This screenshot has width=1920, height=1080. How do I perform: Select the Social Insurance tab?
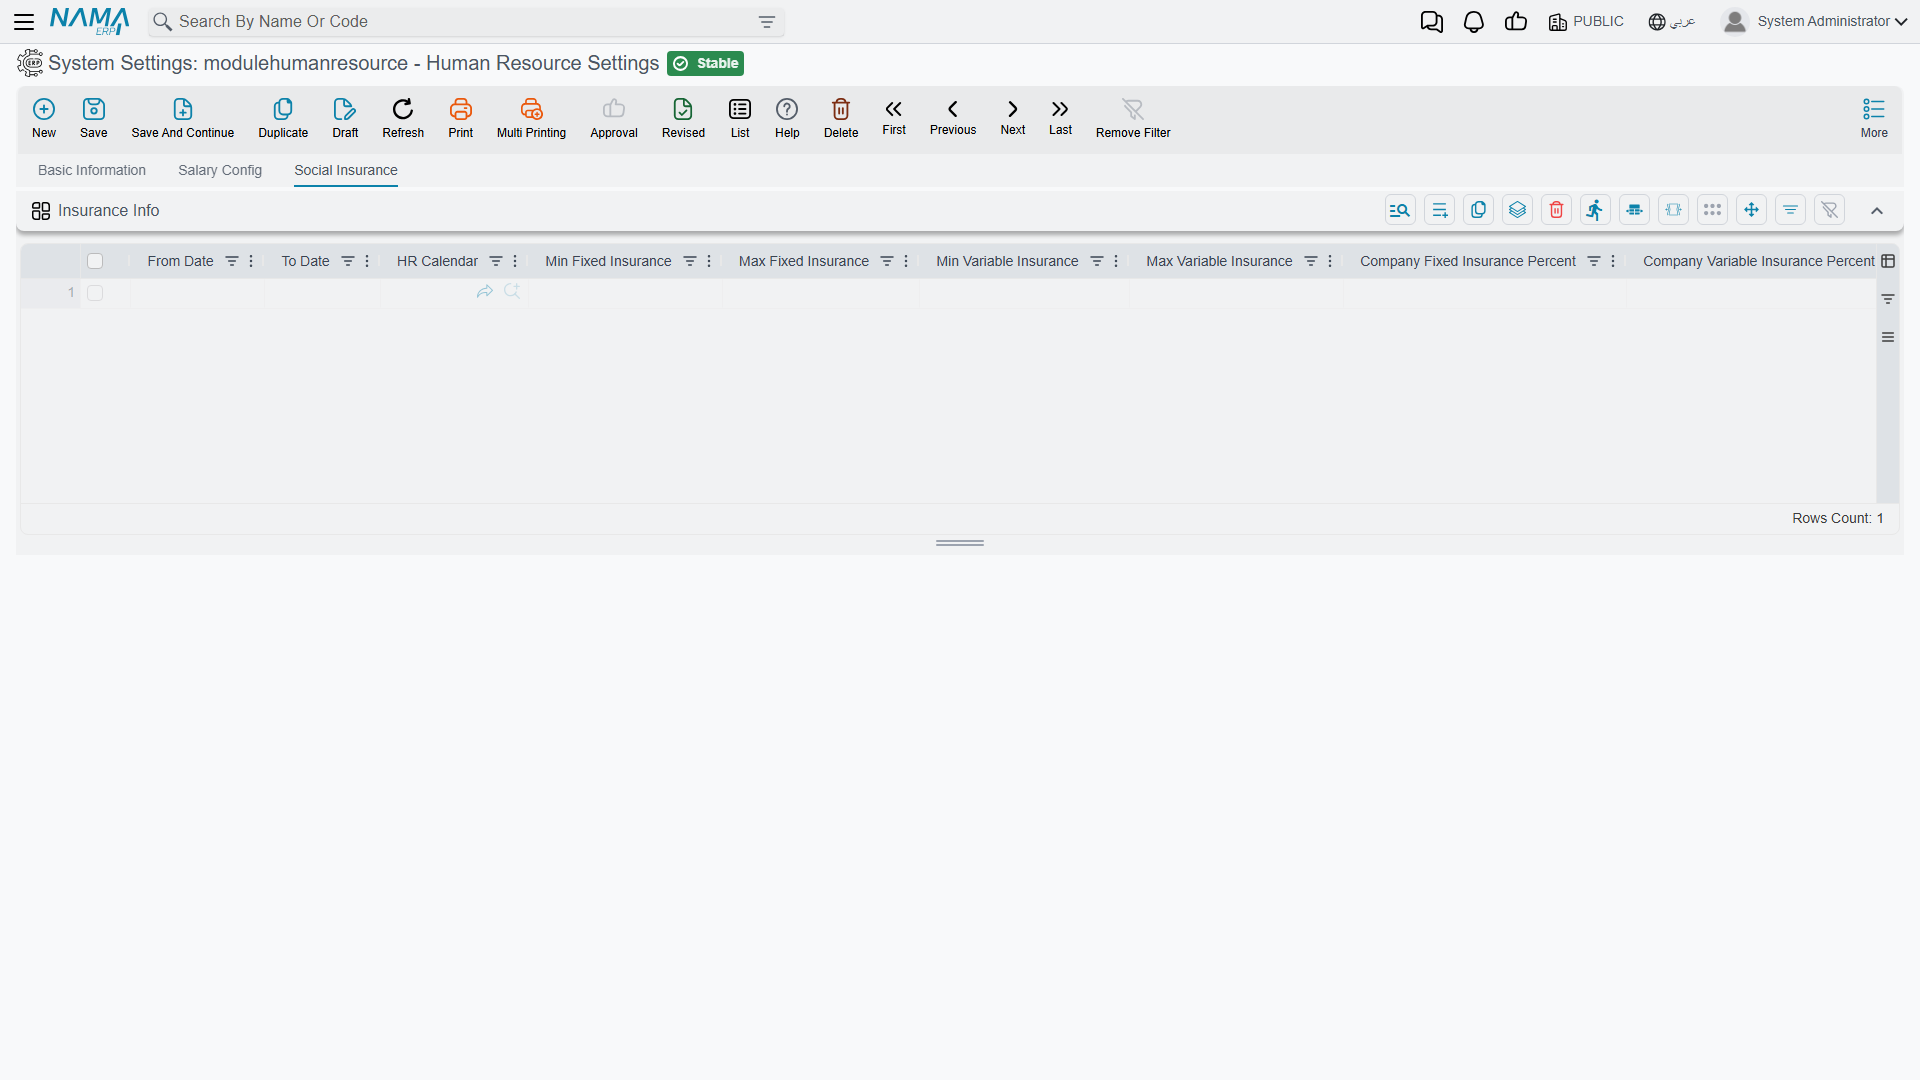[346, 171]
